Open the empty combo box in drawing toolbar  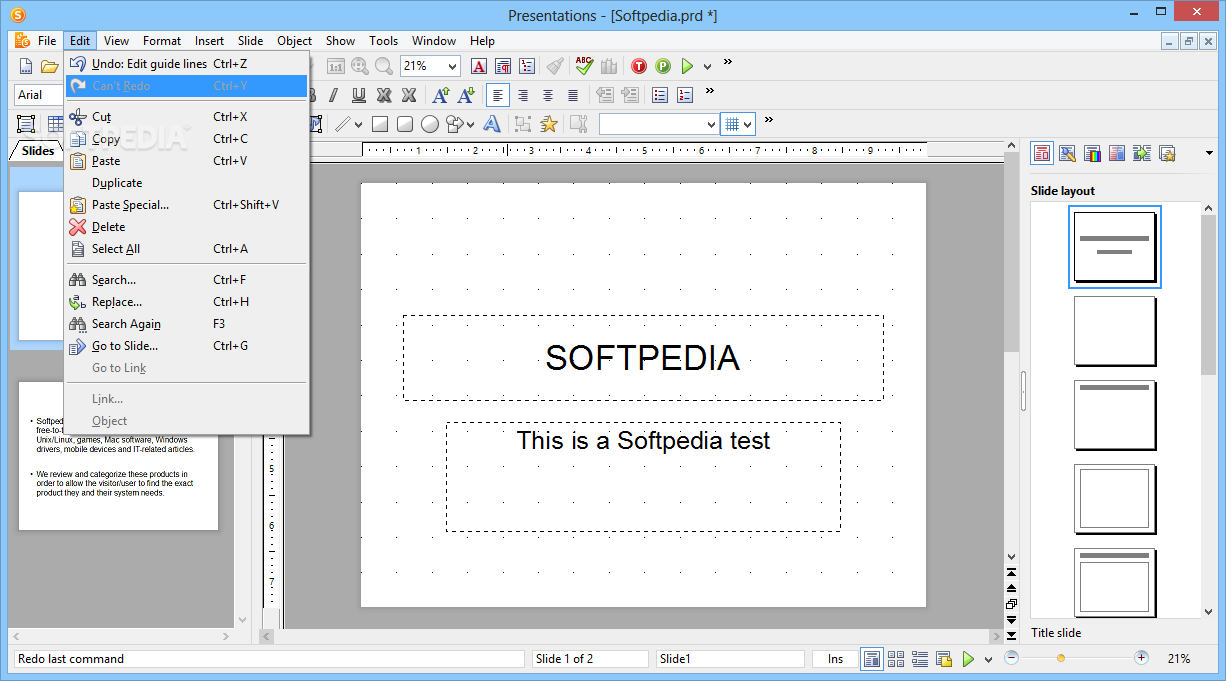[659, 124]
